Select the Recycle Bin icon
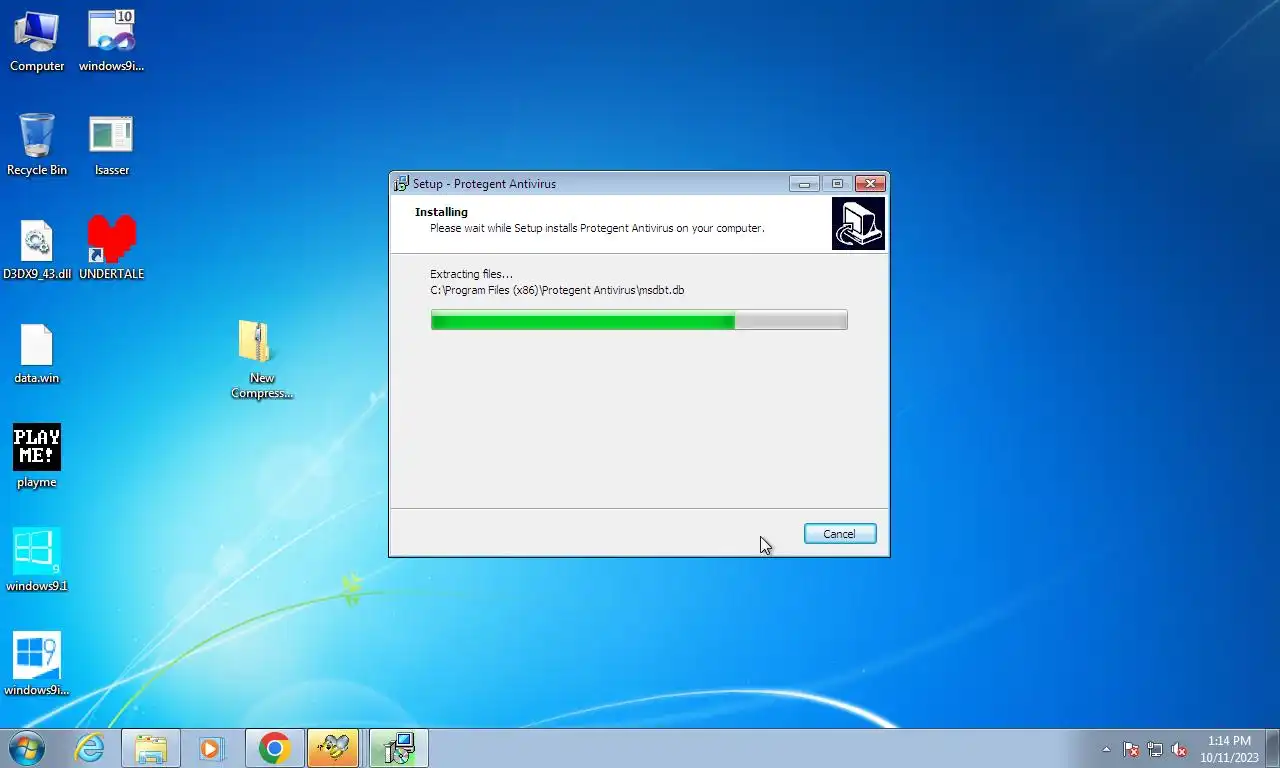 point(37,145)
